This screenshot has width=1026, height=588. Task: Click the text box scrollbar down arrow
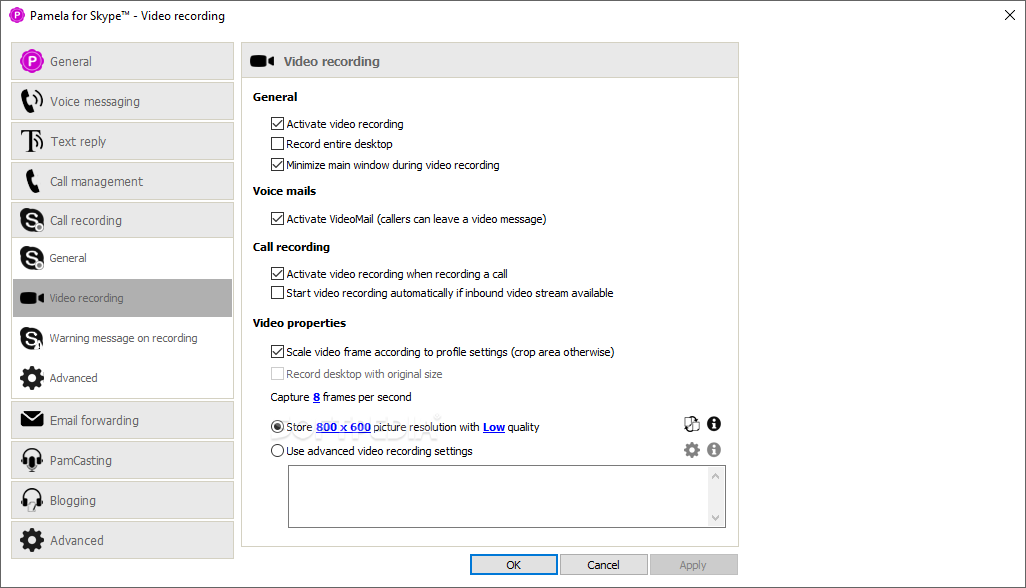(715, 517)
